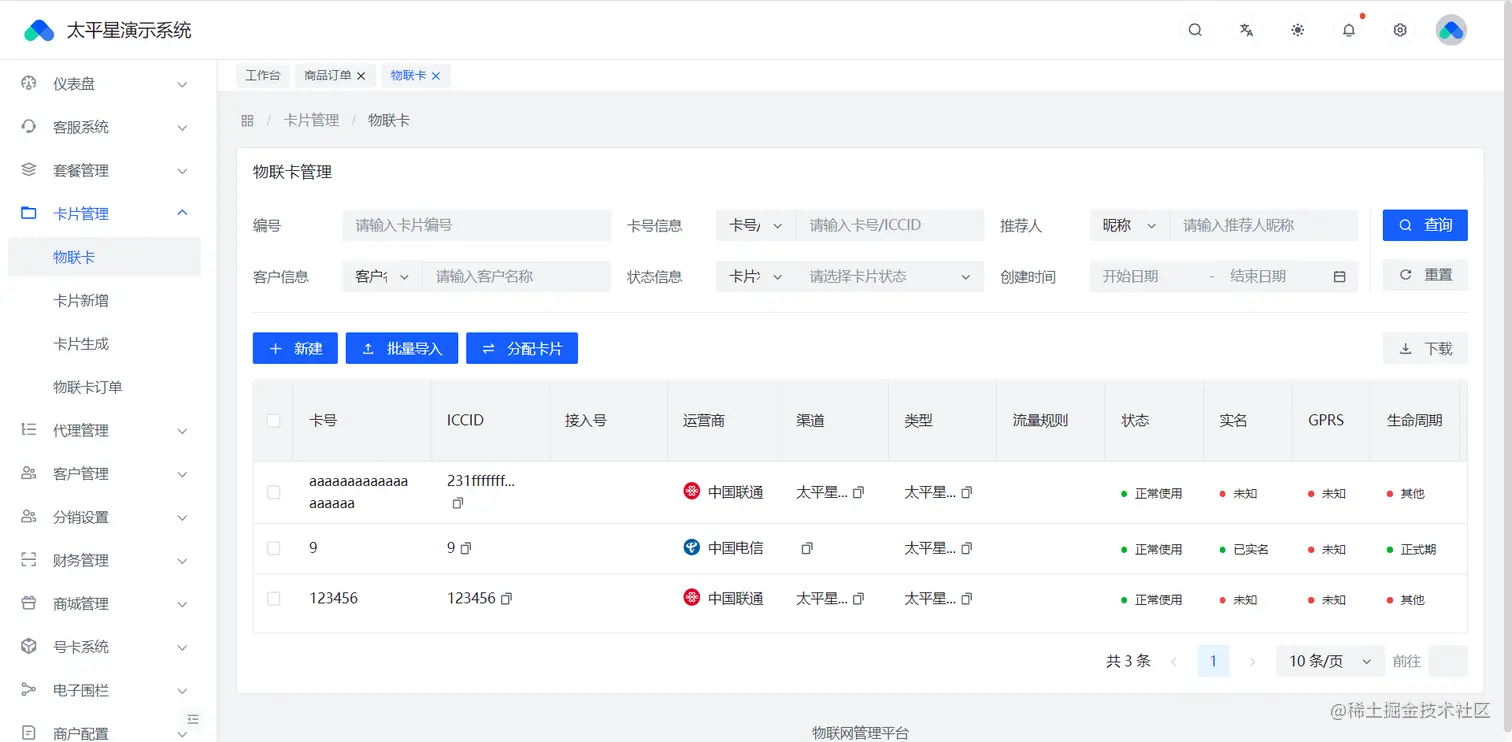
Task: Click the header search icon
Action: pyautogui.click(x=1195, y=30)
